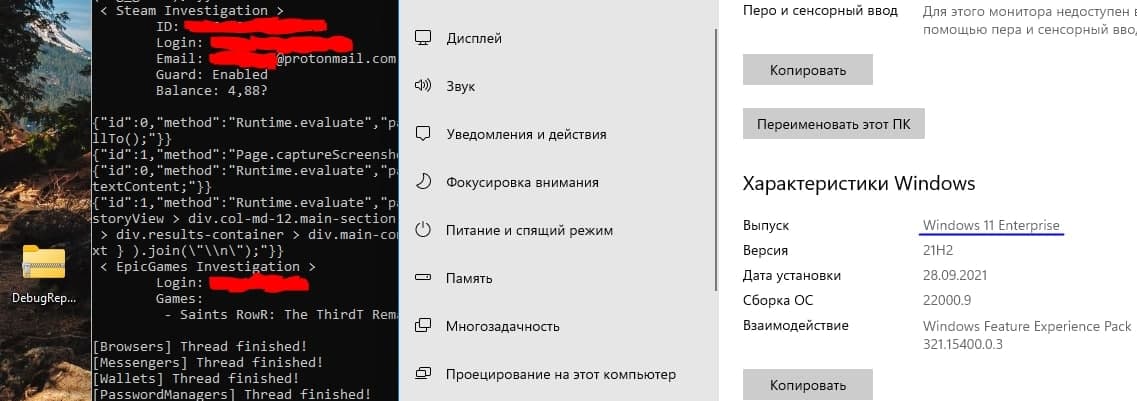Click the OS build value 22000.9
This screenshot has height=401, width=1137.
click(x=948, y=300)
